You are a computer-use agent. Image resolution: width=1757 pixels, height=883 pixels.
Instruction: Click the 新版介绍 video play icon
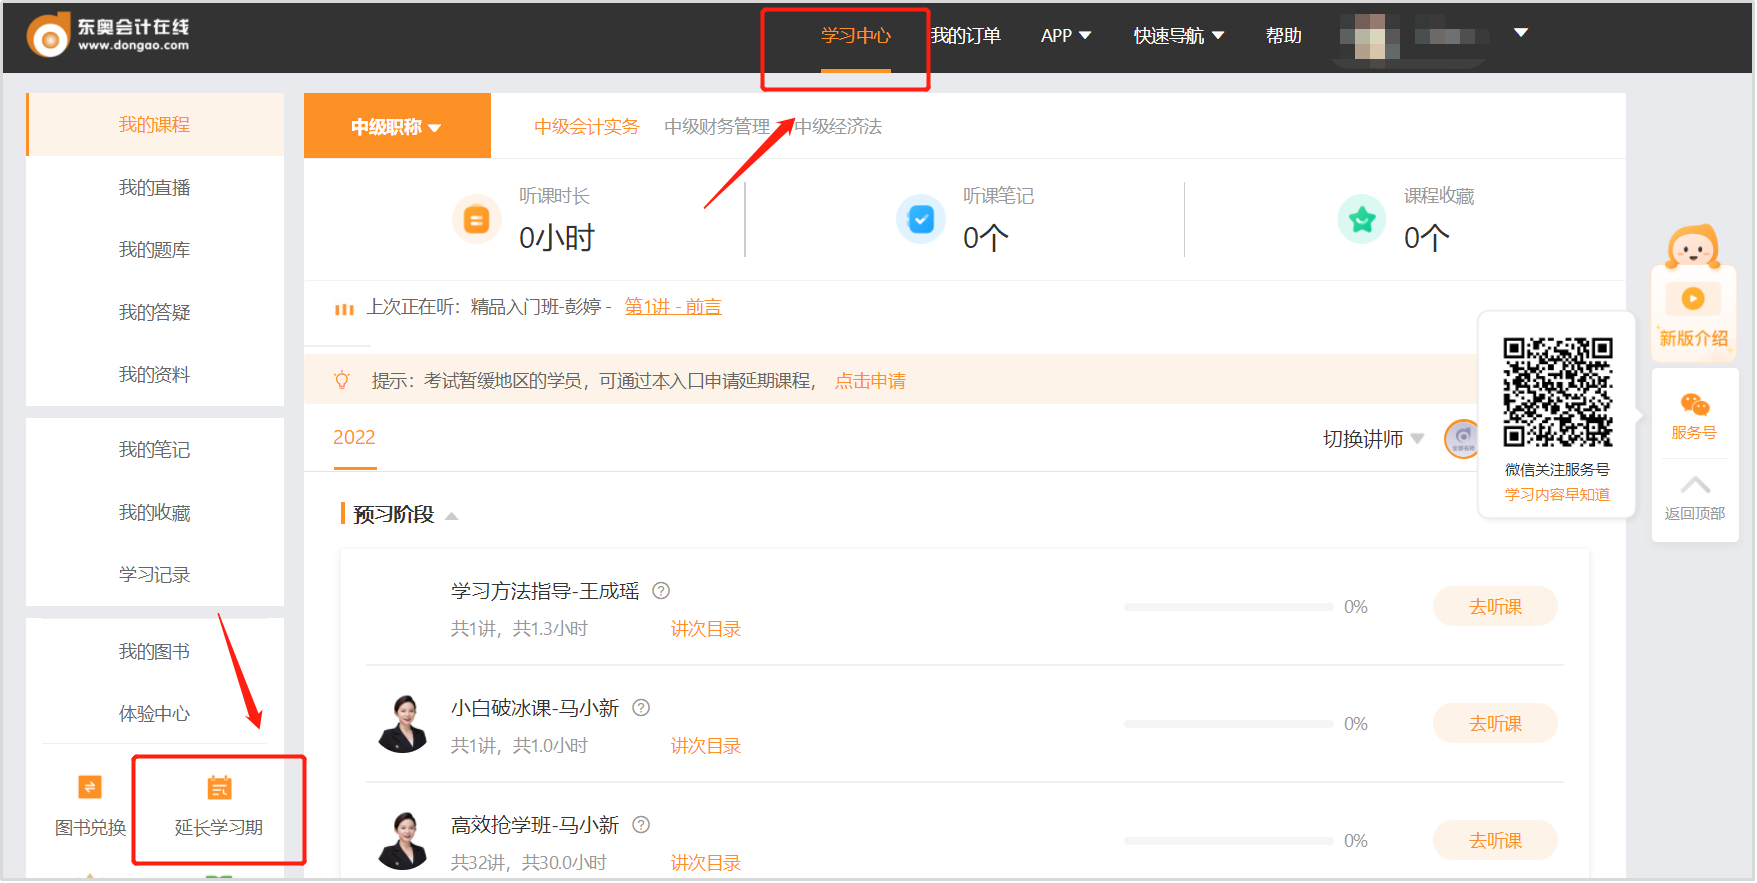pos(1693,298)
